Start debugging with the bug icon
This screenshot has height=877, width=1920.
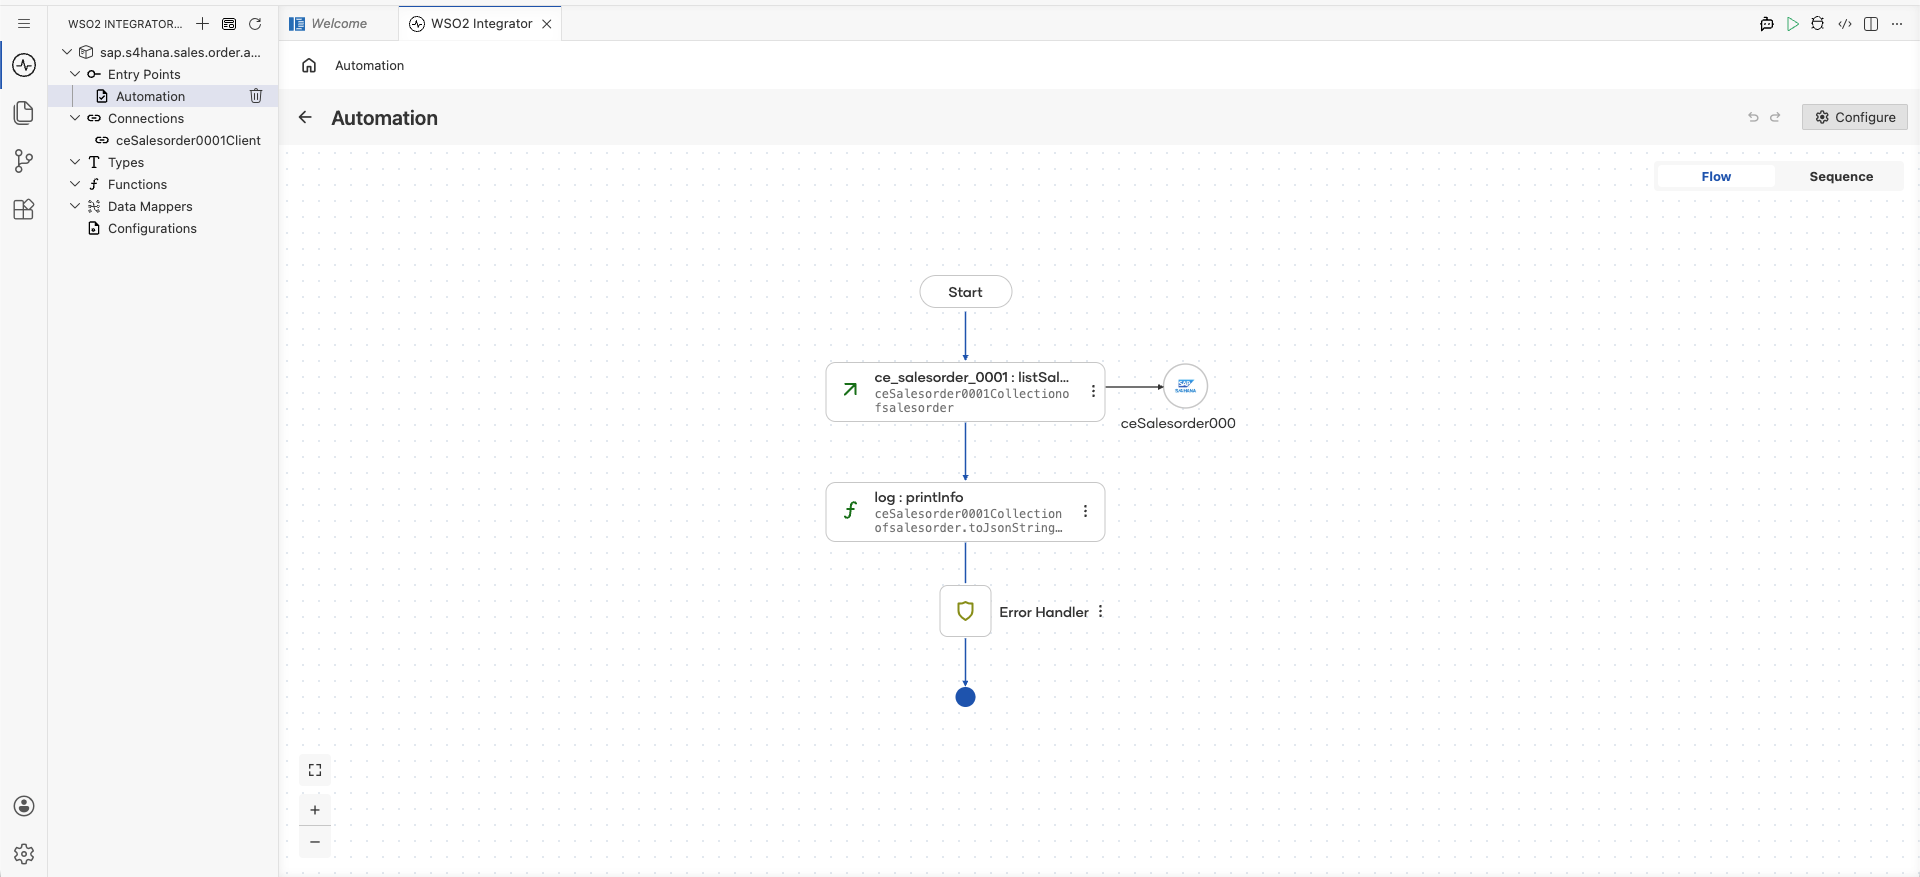point(1818,23)
